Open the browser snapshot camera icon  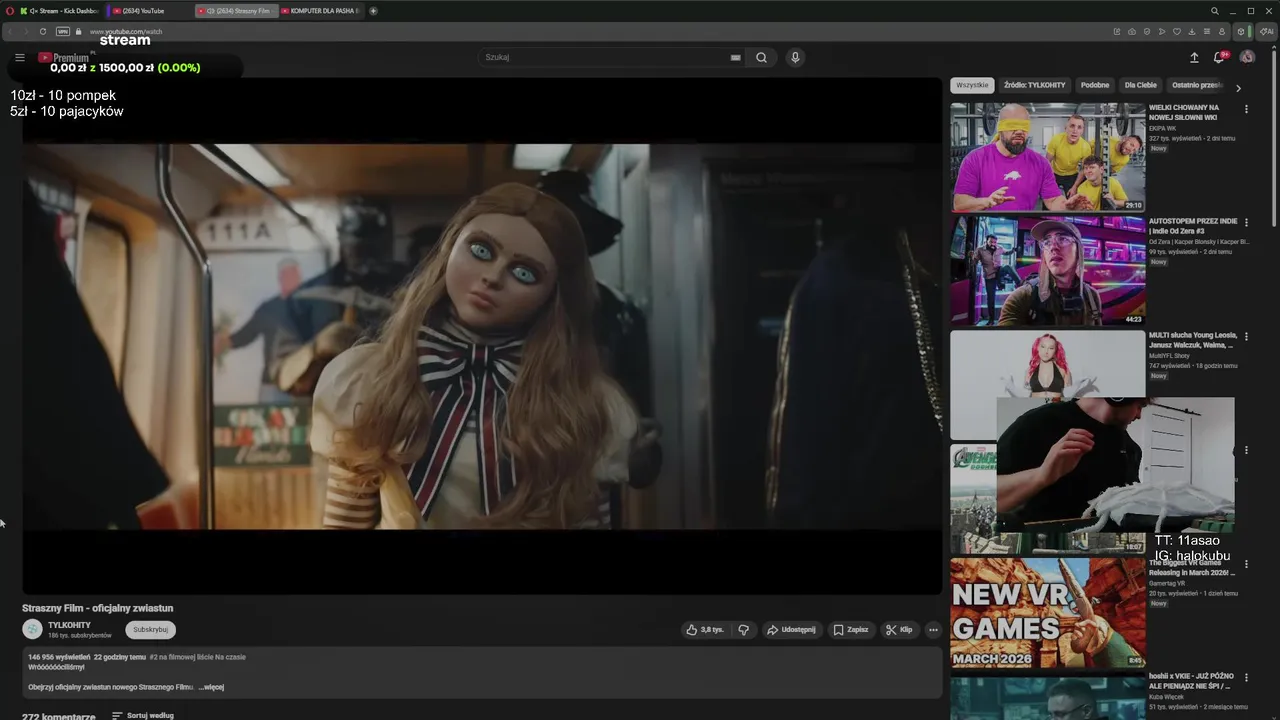pyautogui.click(x=1131, y=31)
